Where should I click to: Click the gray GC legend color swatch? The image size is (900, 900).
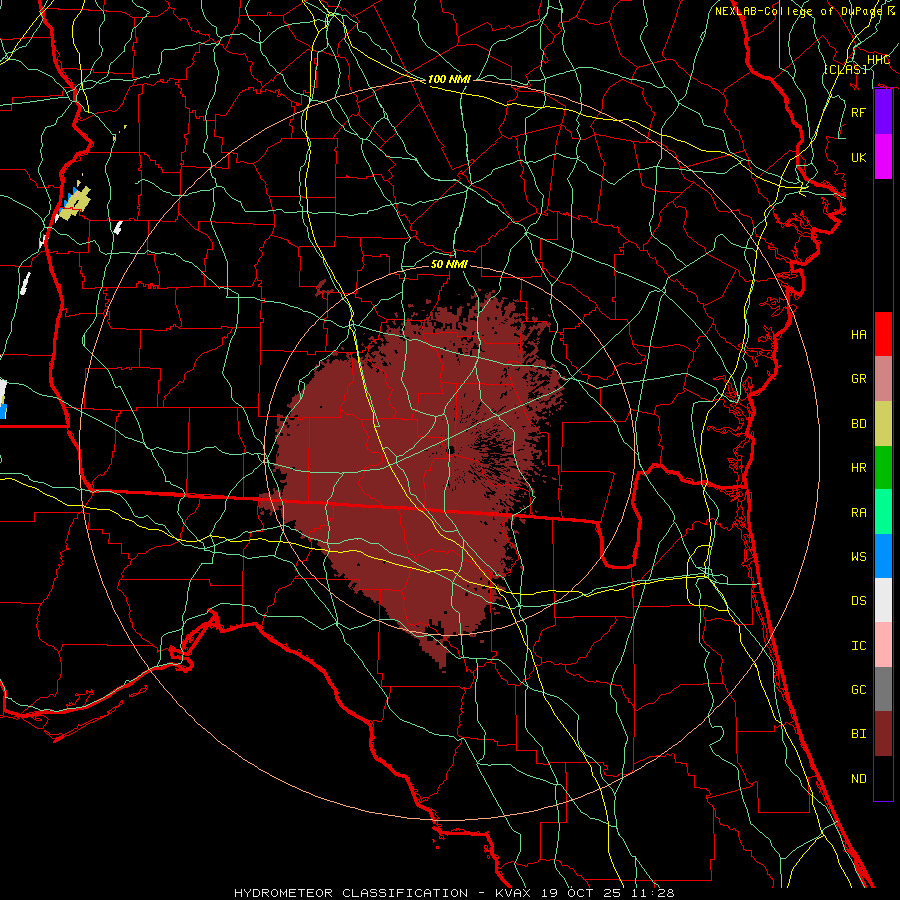883,689
